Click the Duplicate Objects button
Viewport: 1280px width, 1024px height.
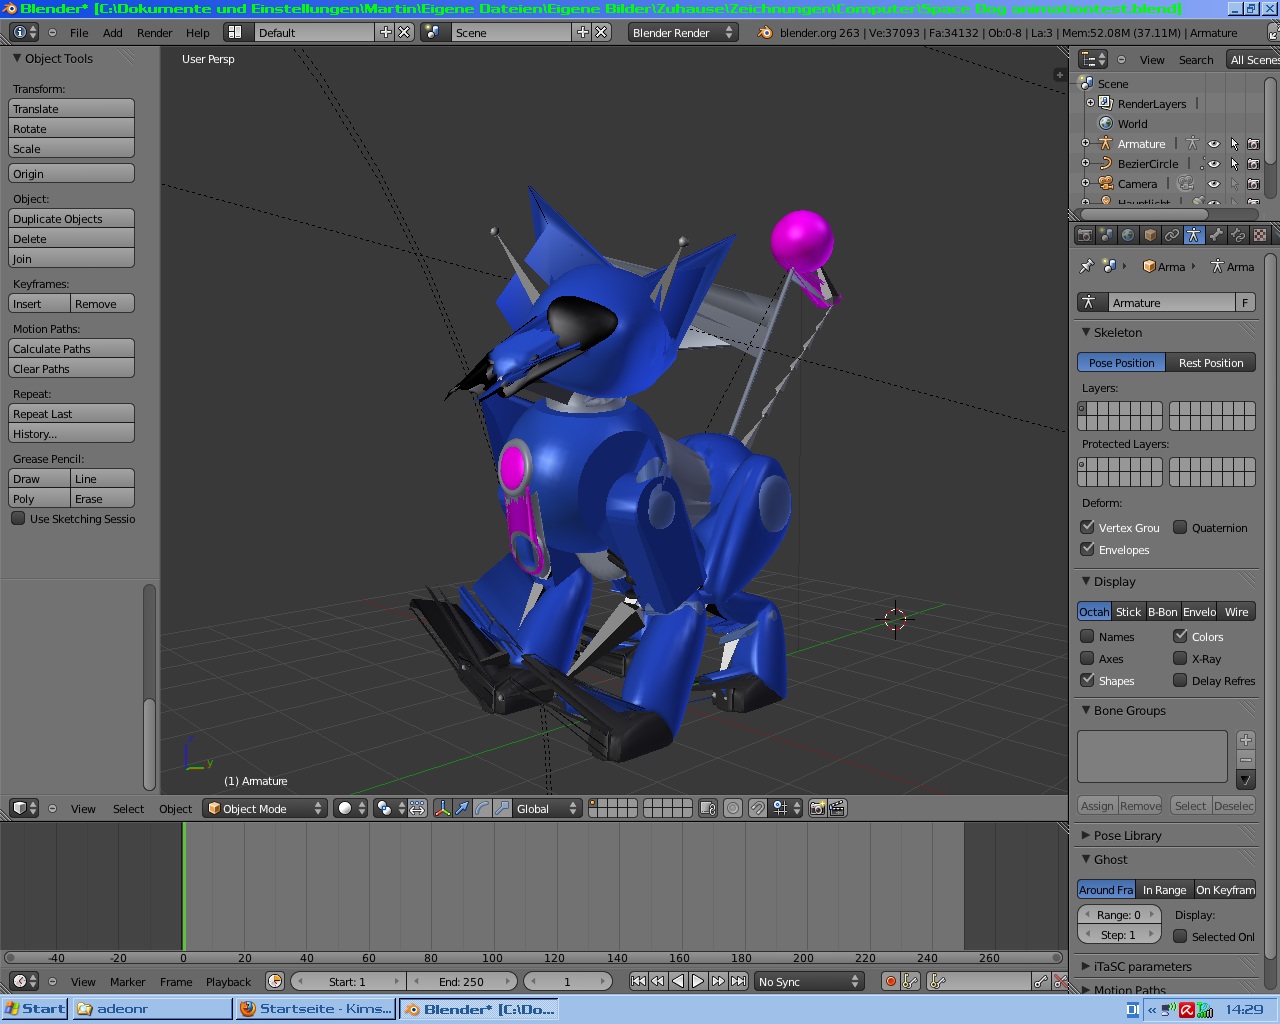coord(71,219)
